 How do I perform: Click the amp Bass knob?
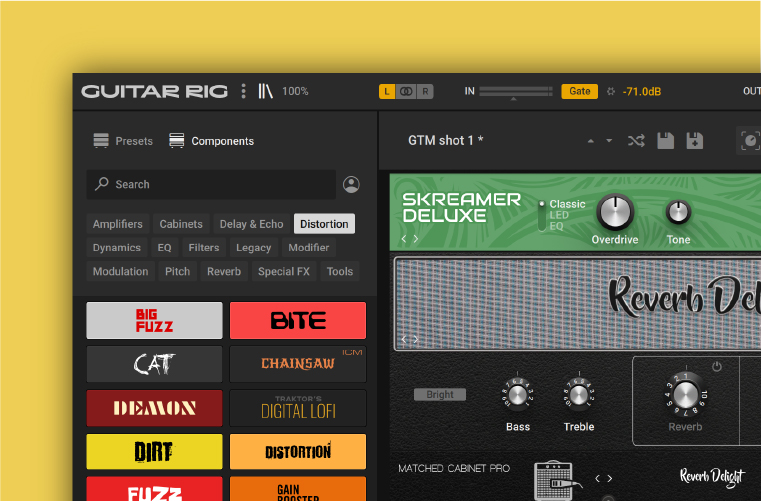tap(518, 395)
